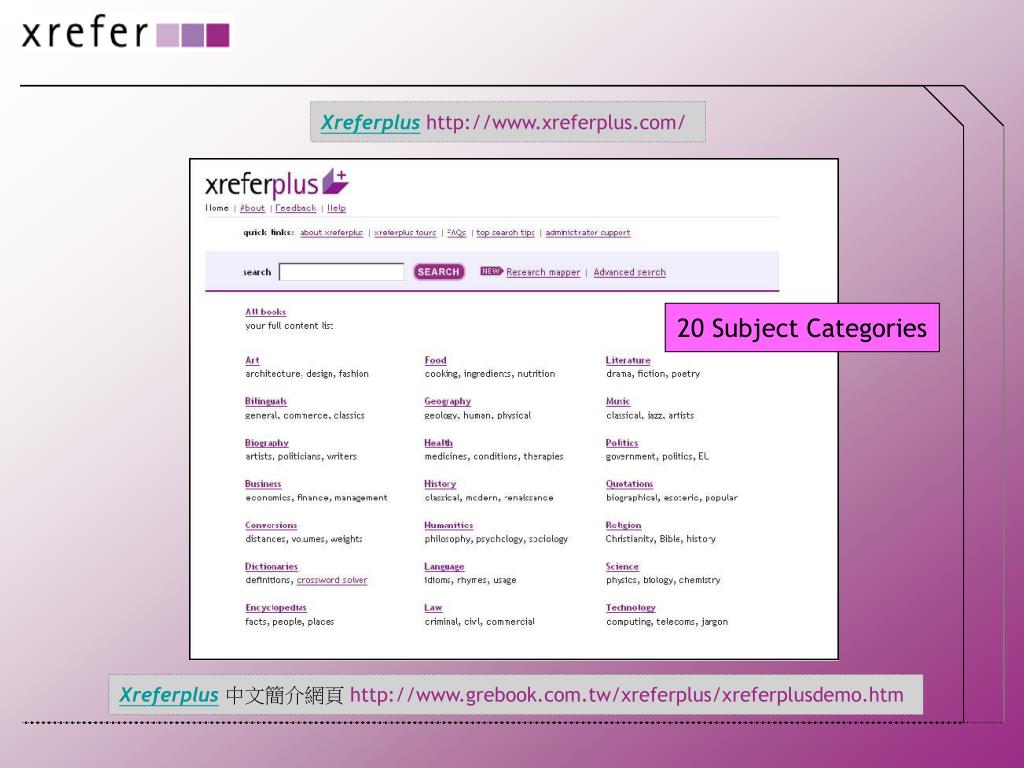Click the www.xreferplus.com URL text
The image size is (1024, 768).
pos(556,122)
